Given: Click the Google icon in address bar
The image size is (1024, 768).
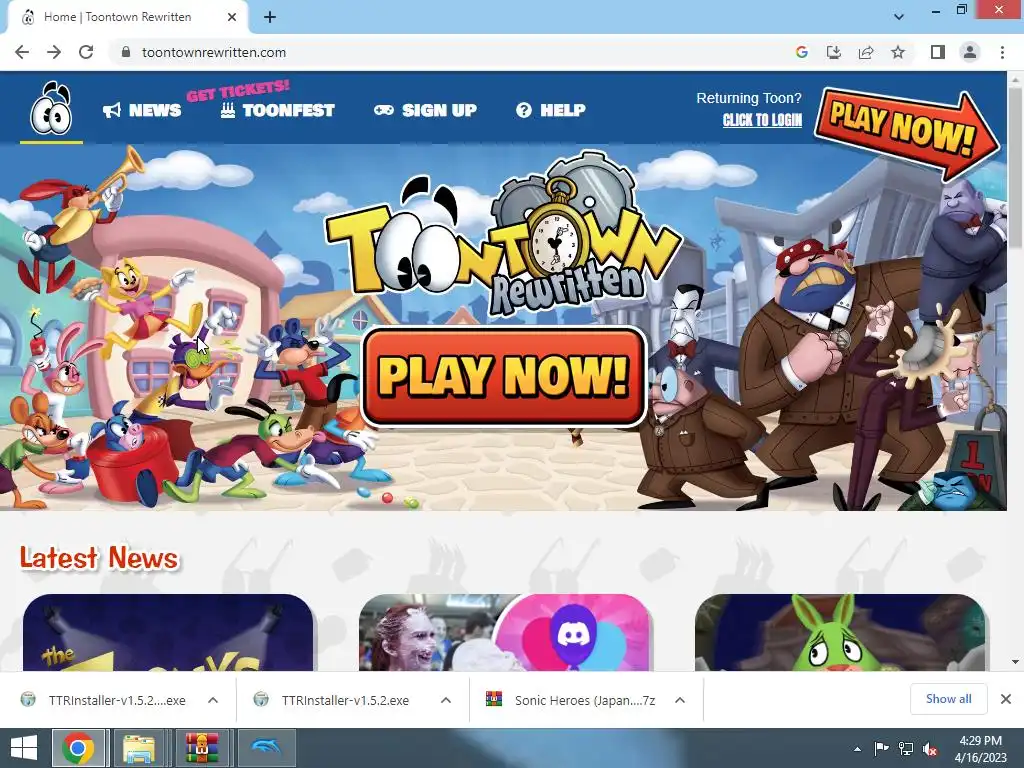Looking at the screenshot, I should [x=802, y=52].
